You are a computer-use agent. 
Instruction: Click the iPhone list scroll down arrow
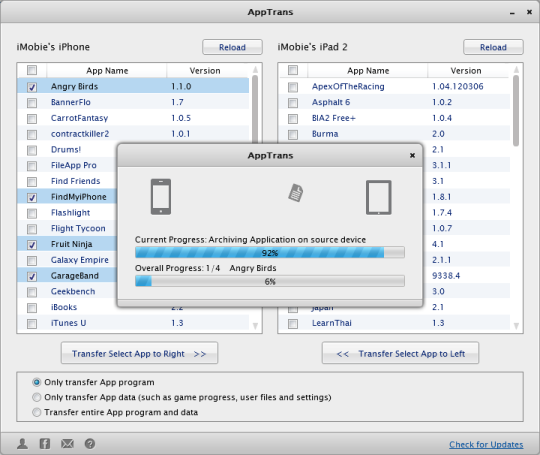coord(255,325)
